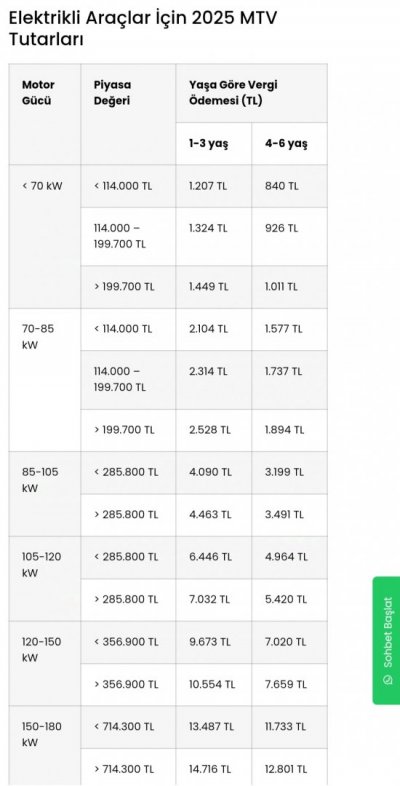400x786 pixels.
Task: Click the 150-180 kW motor power cell
Action: pos(45,746)
